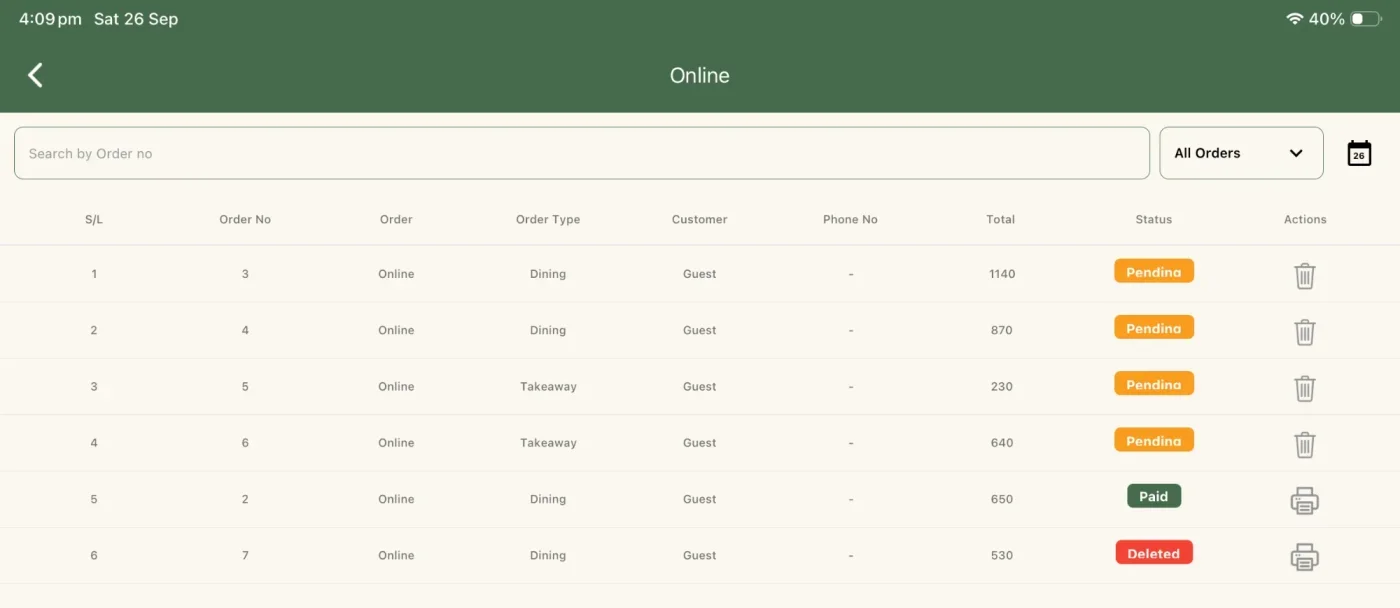Select the total value 650
1400x608 pixels.
(1002, 499)
